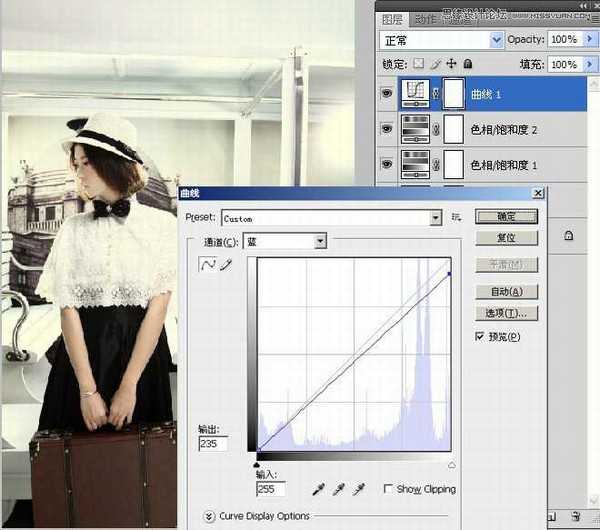Switch to the 图层 layers tab
Screen dimensions: 600x530
click(x=392, y=18)
